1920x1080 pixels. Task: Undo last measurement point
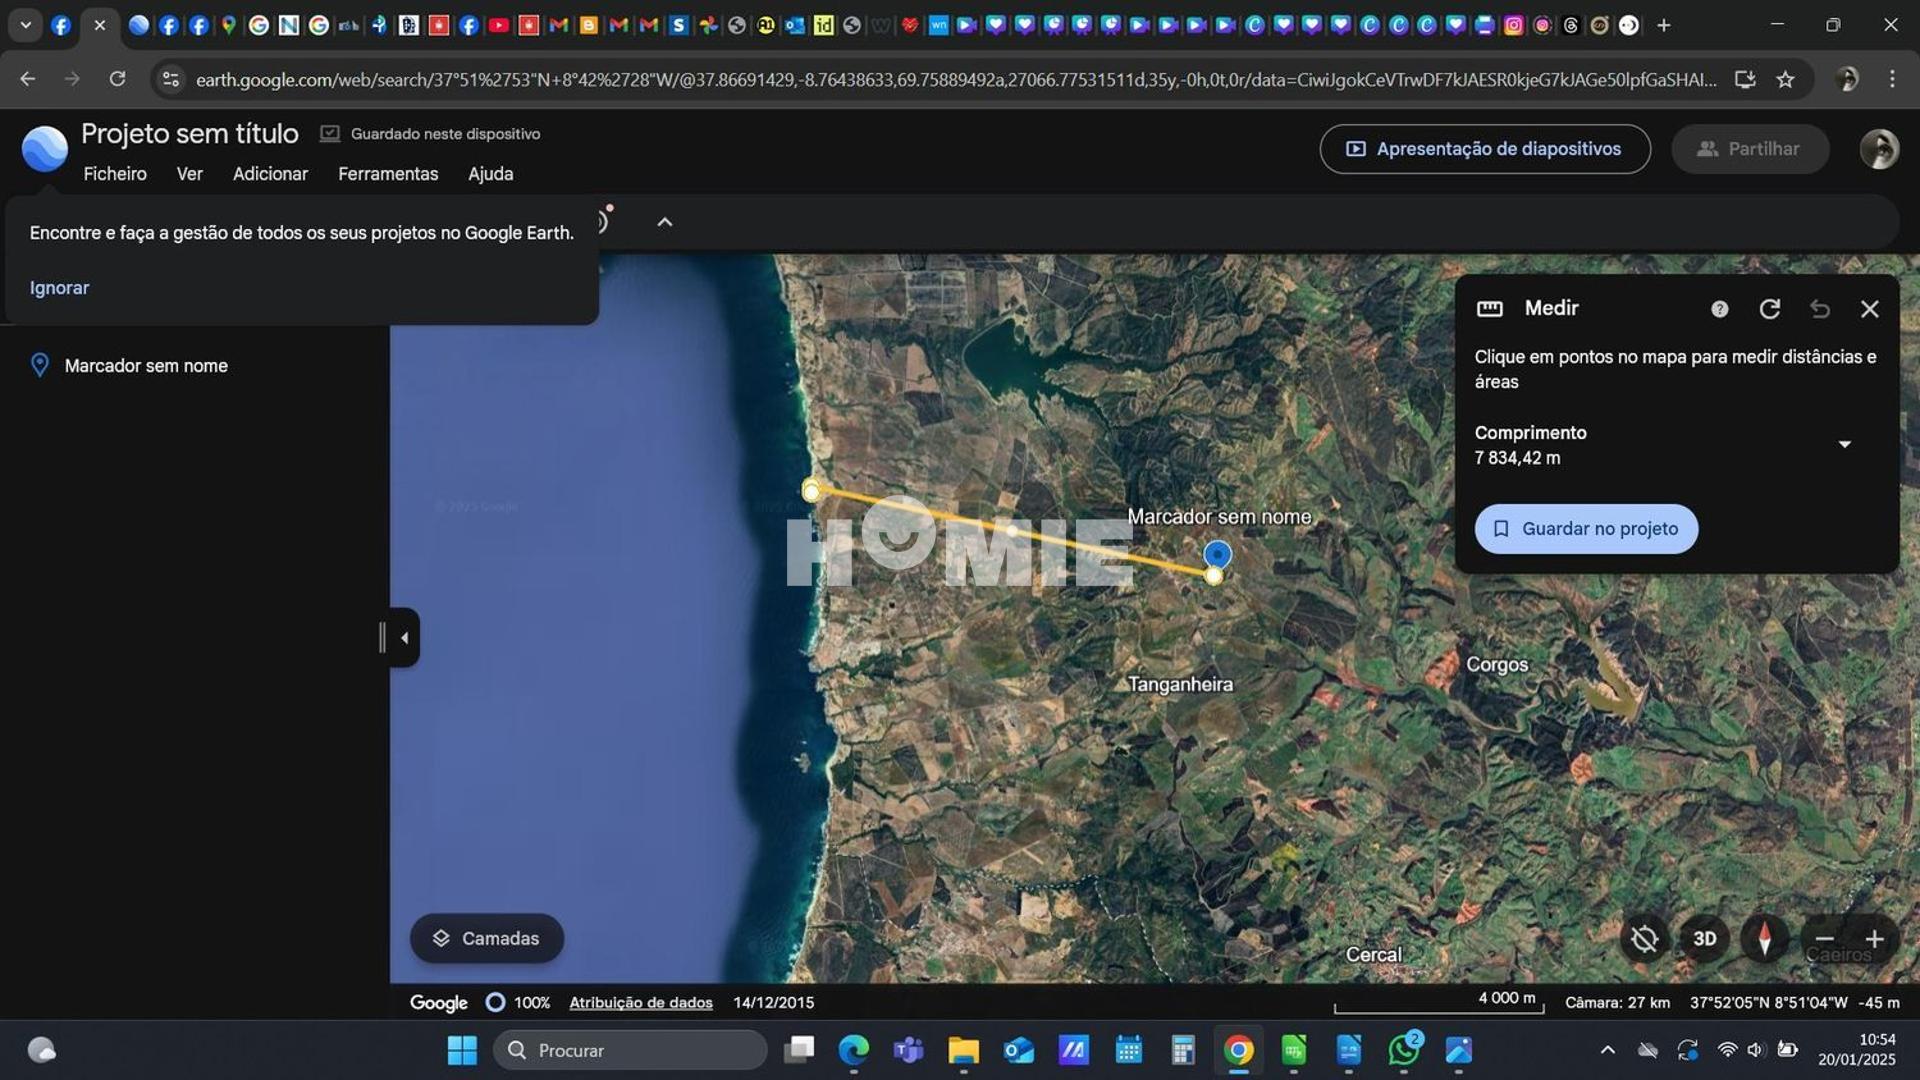1819,309
